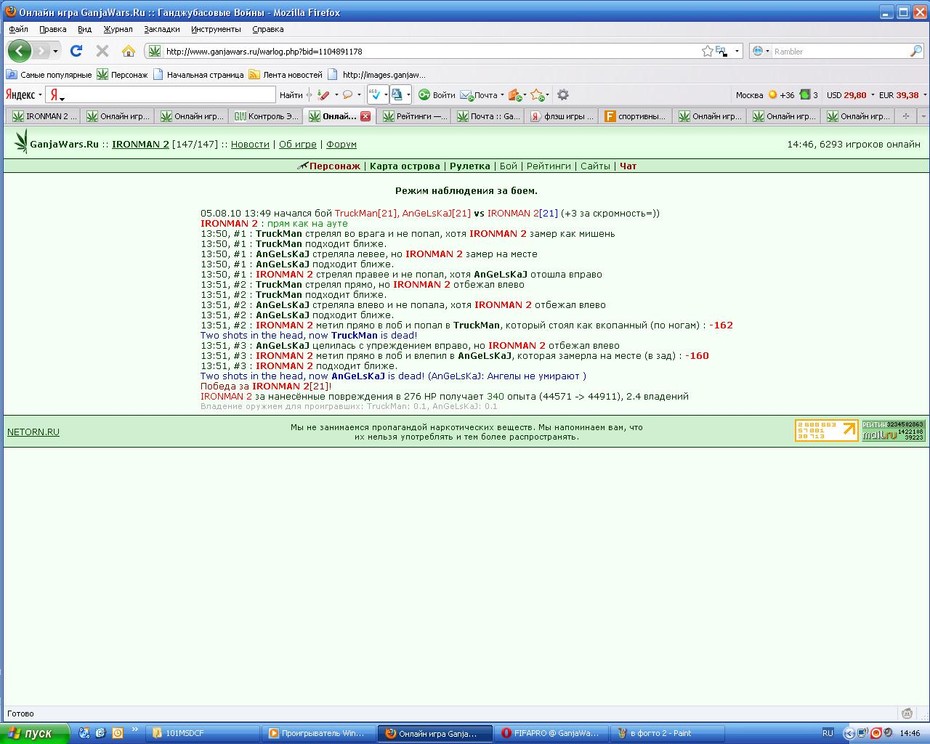The image size is (930, 744).
Task: Click the Войти login button
Action: point(437,95)
